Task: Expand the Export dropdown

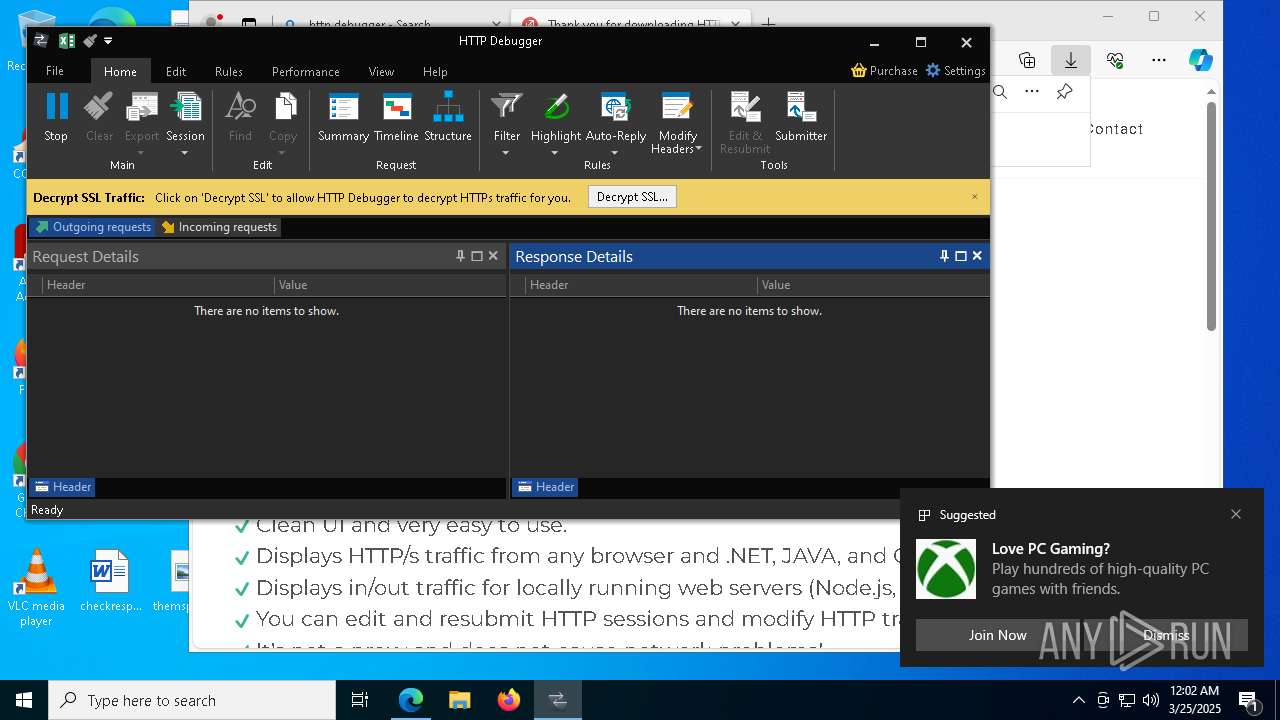Action: [x=141, y=153]
